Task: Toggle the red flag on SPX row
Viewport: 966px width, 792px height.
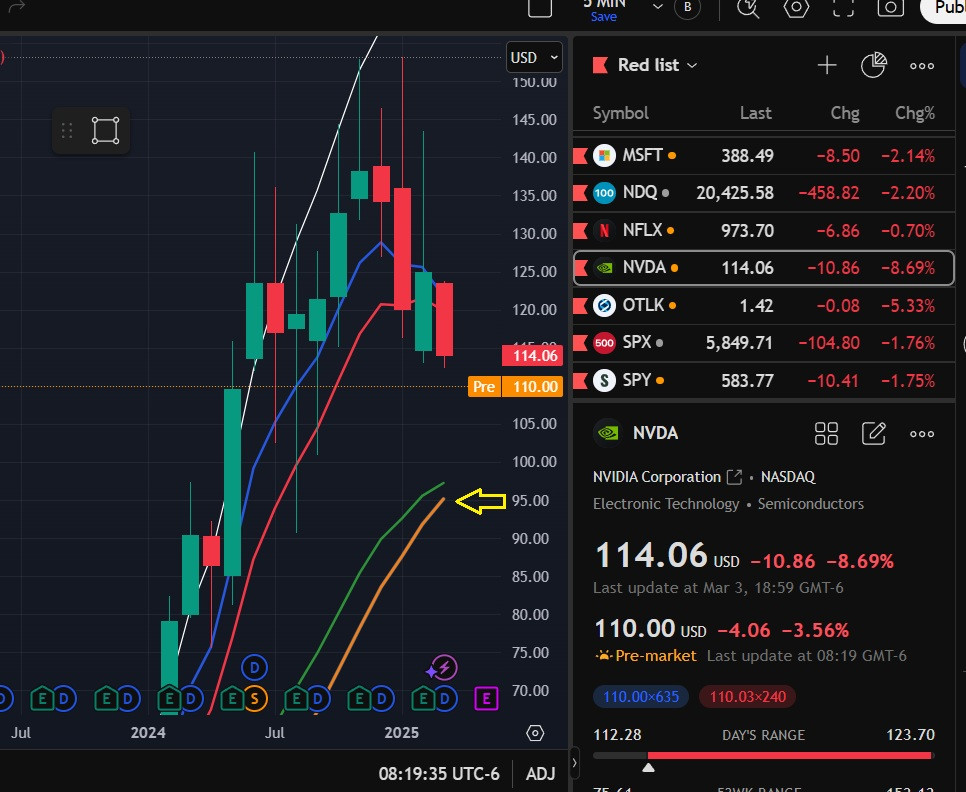Action: (580, 342)
